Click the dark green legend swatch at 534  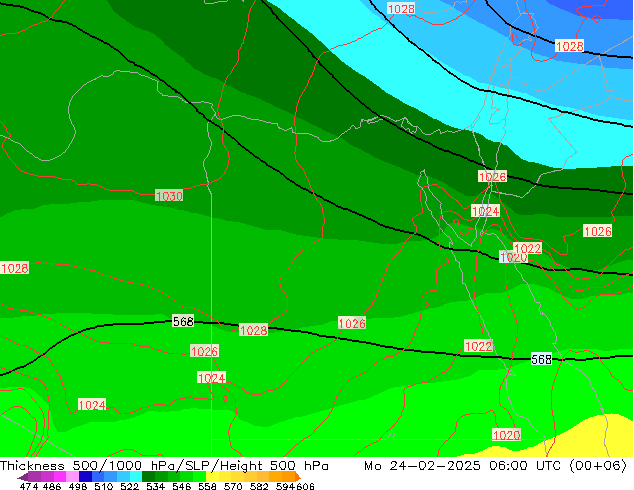pos(148,476)
